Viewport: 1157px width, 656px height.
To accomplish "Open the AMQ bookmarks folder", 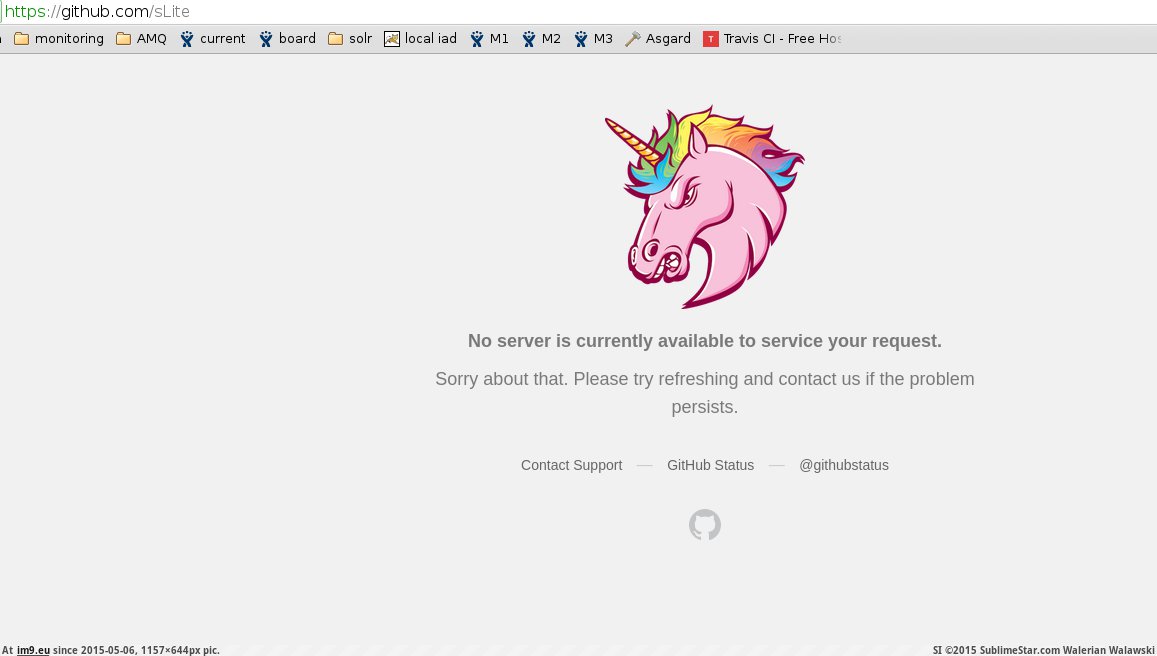I will pyautogui.click(x=142, y=39).
